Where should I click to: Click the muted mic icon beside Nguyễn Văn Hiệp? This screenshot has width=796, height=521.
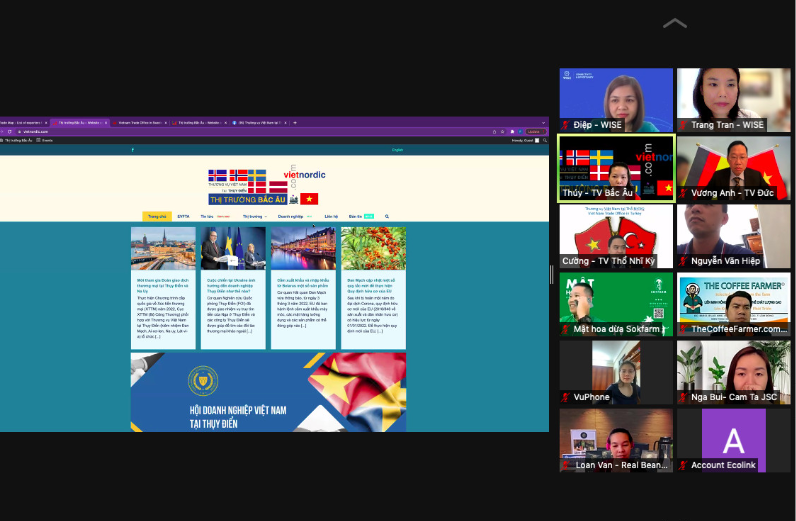point(684,261)
